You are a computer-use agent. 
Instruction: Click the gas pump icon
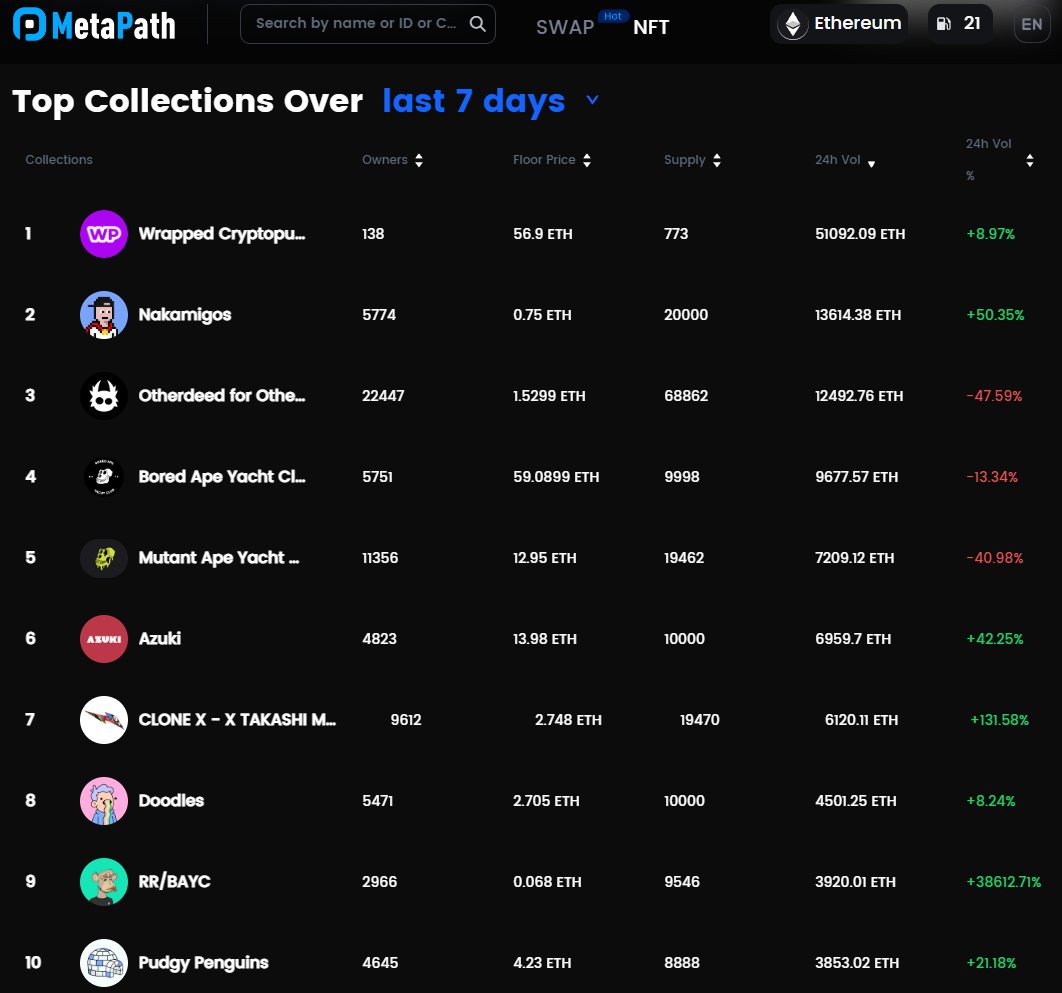[x=943, y=24]
